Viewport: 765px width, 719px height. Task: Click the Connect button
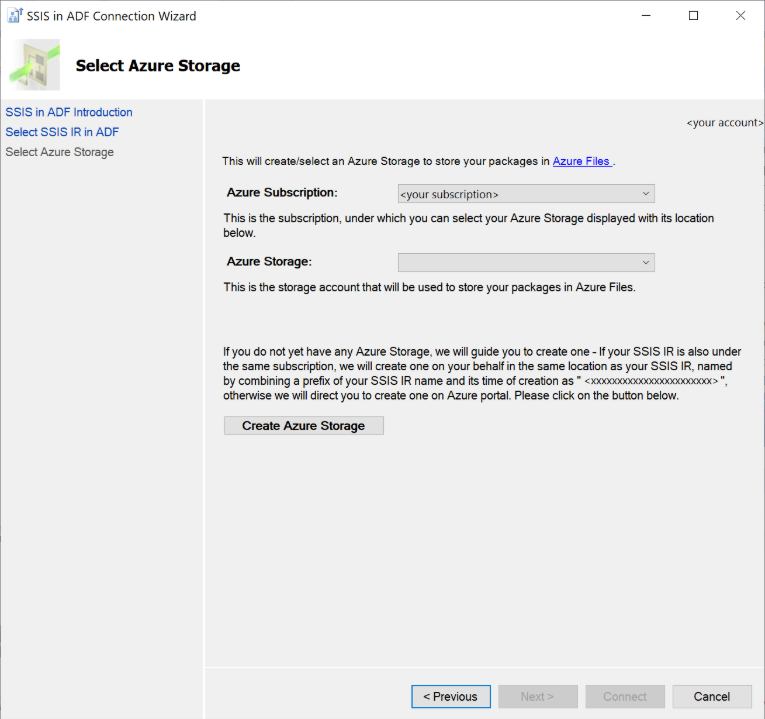625,697
